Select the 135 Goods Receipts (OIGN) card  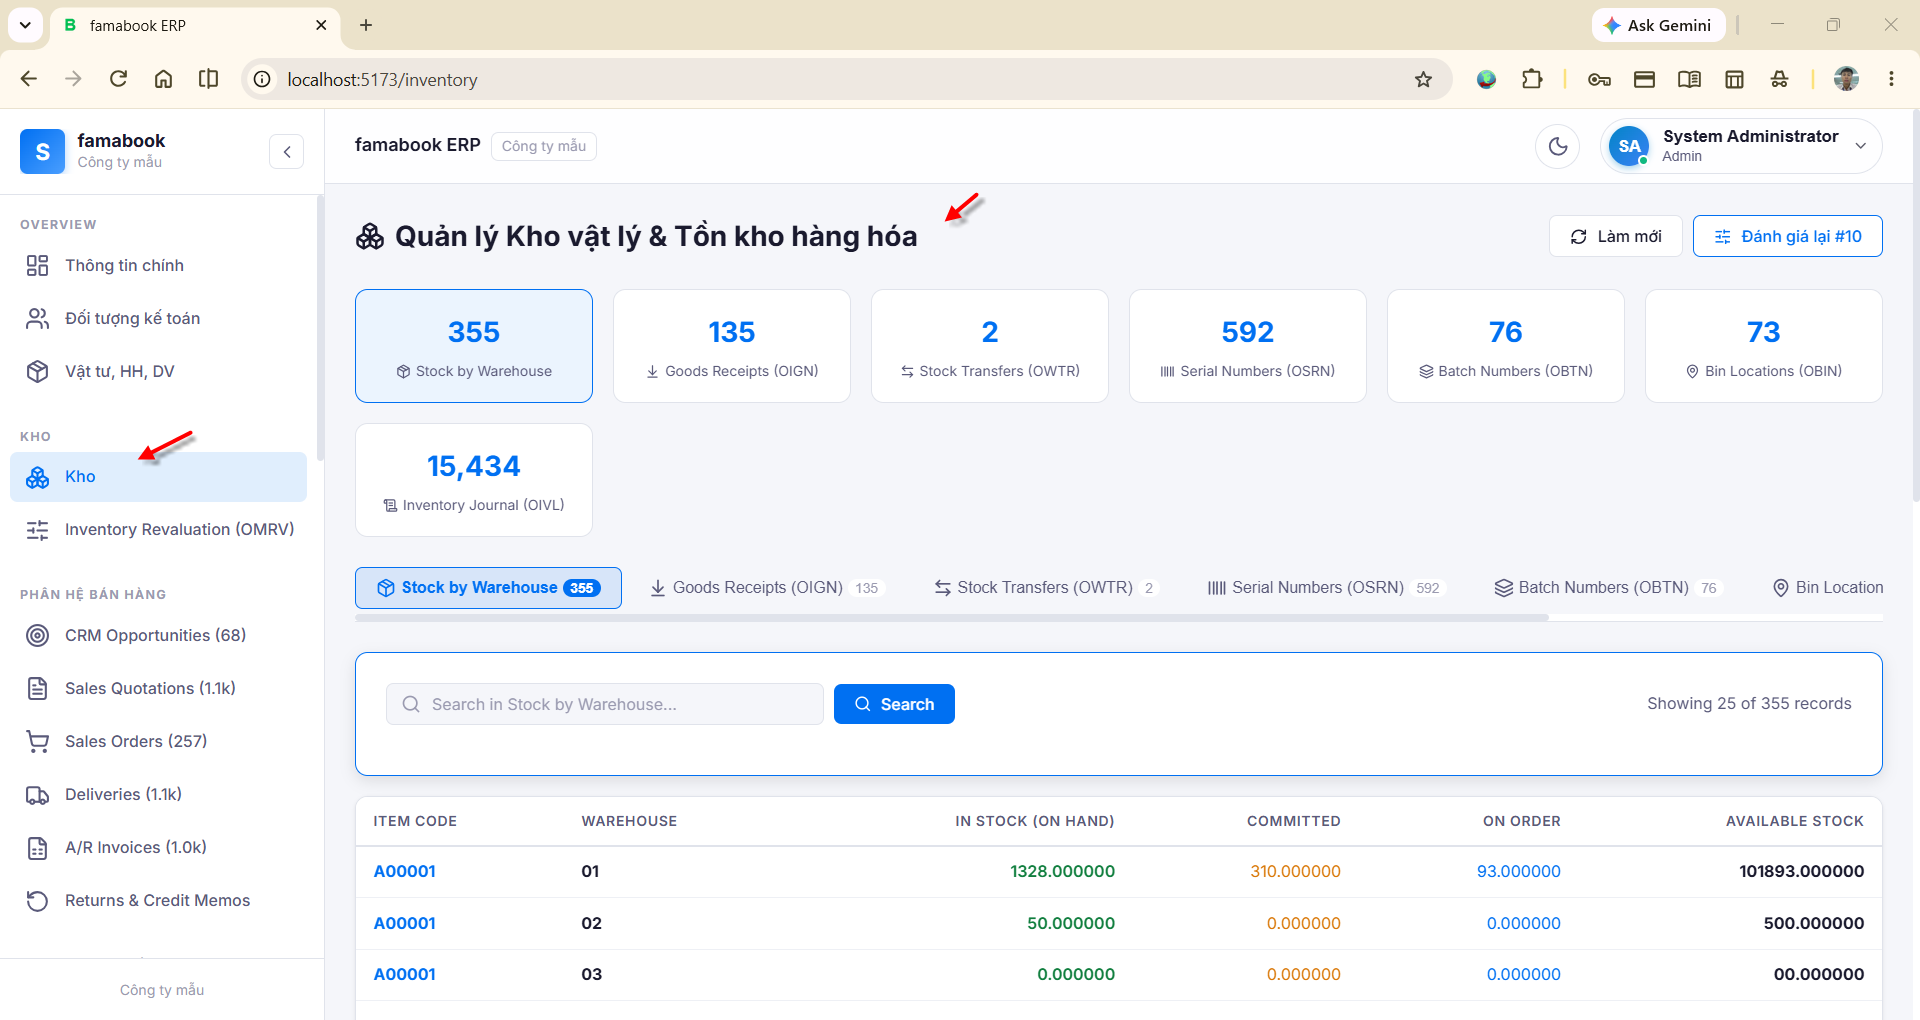(732, 346)
